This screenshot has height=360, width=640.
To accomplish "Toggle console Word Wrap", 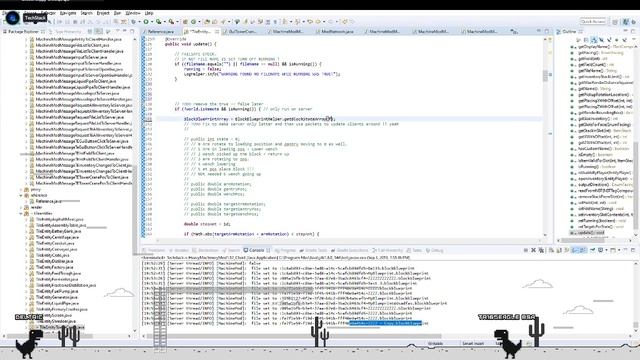I will (x=567, y=250).
